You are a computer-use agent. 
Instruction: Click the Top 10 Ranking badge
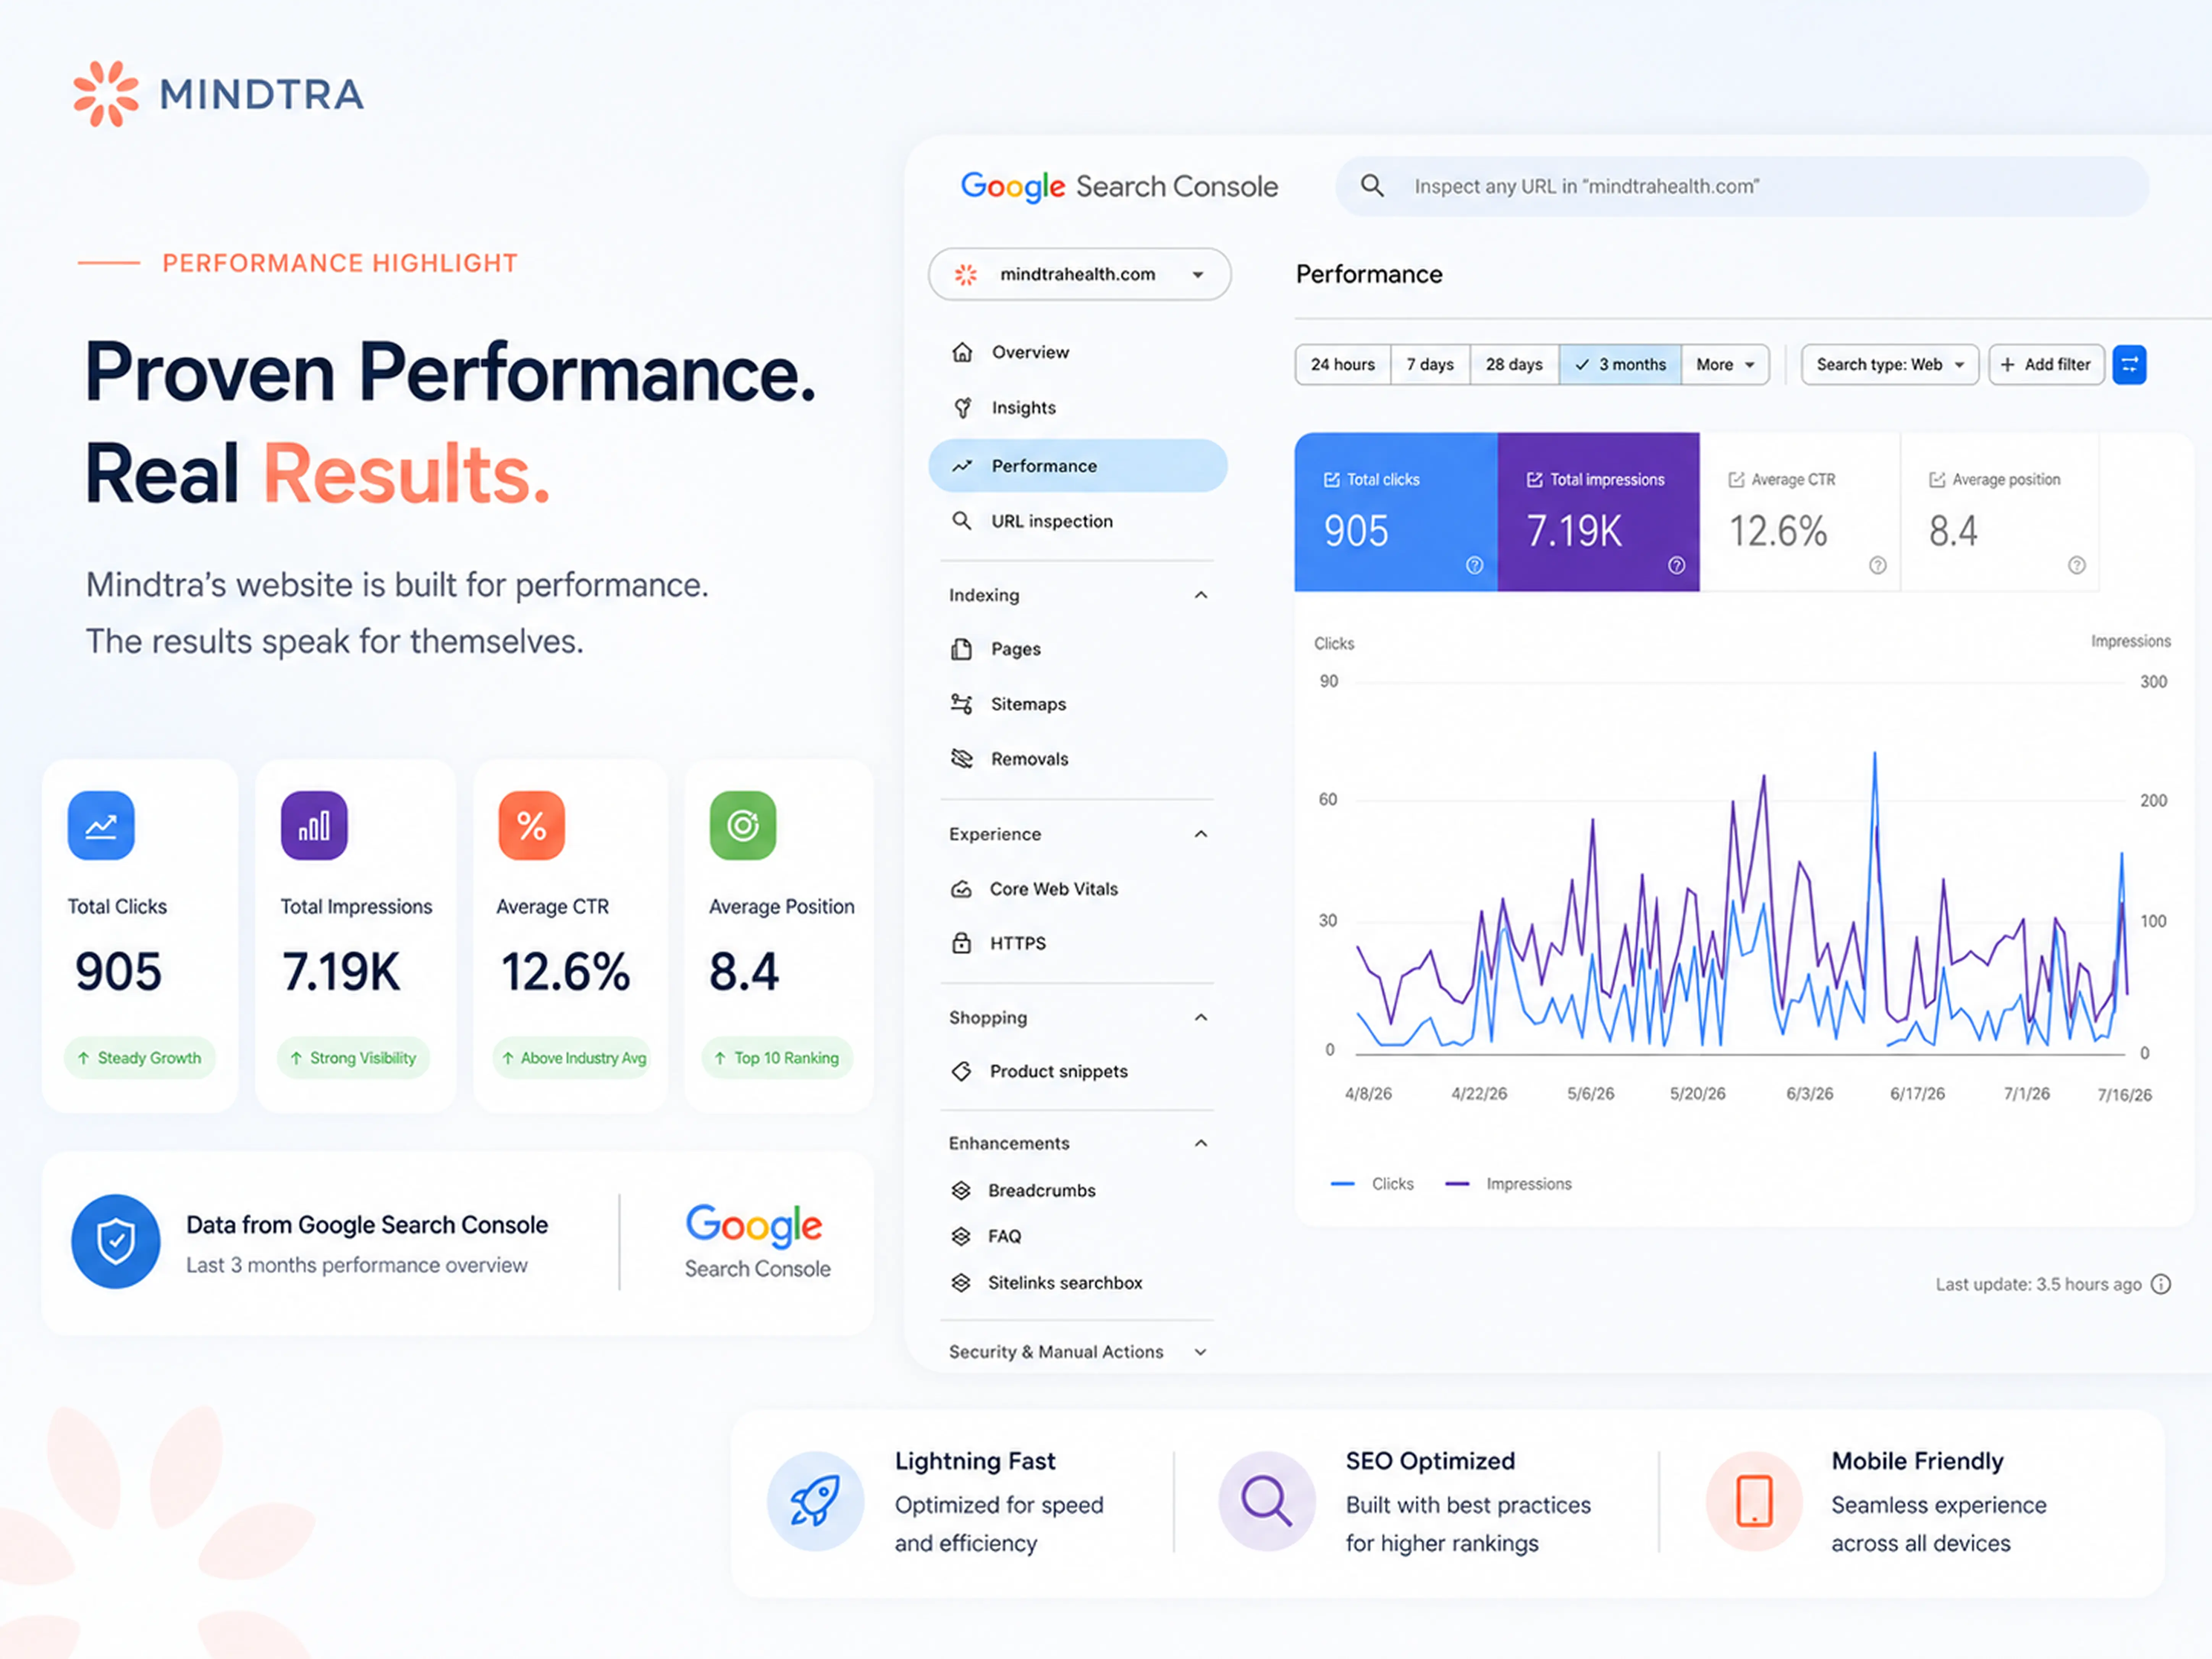(777, 1058)
